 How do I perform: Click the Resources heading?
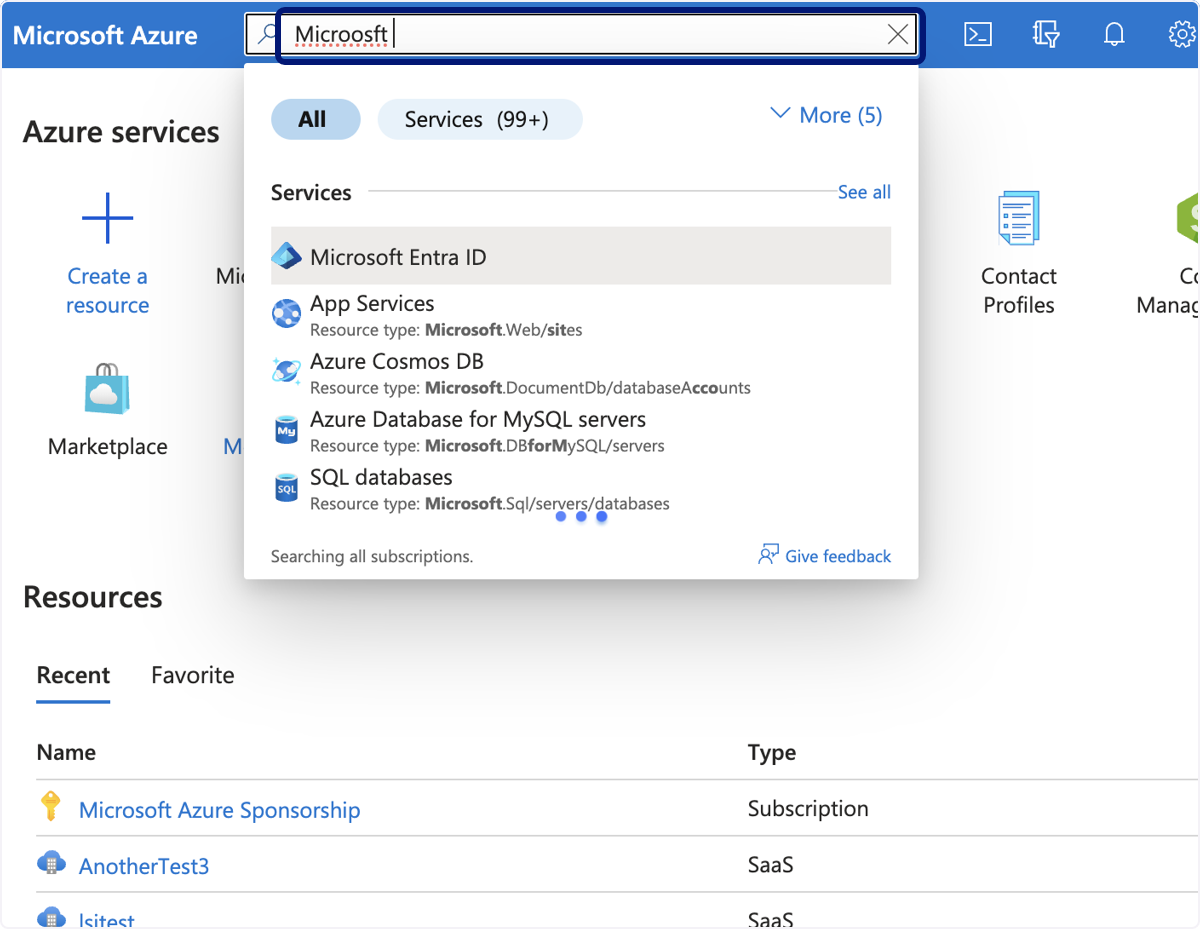click(x=92, y=597)
